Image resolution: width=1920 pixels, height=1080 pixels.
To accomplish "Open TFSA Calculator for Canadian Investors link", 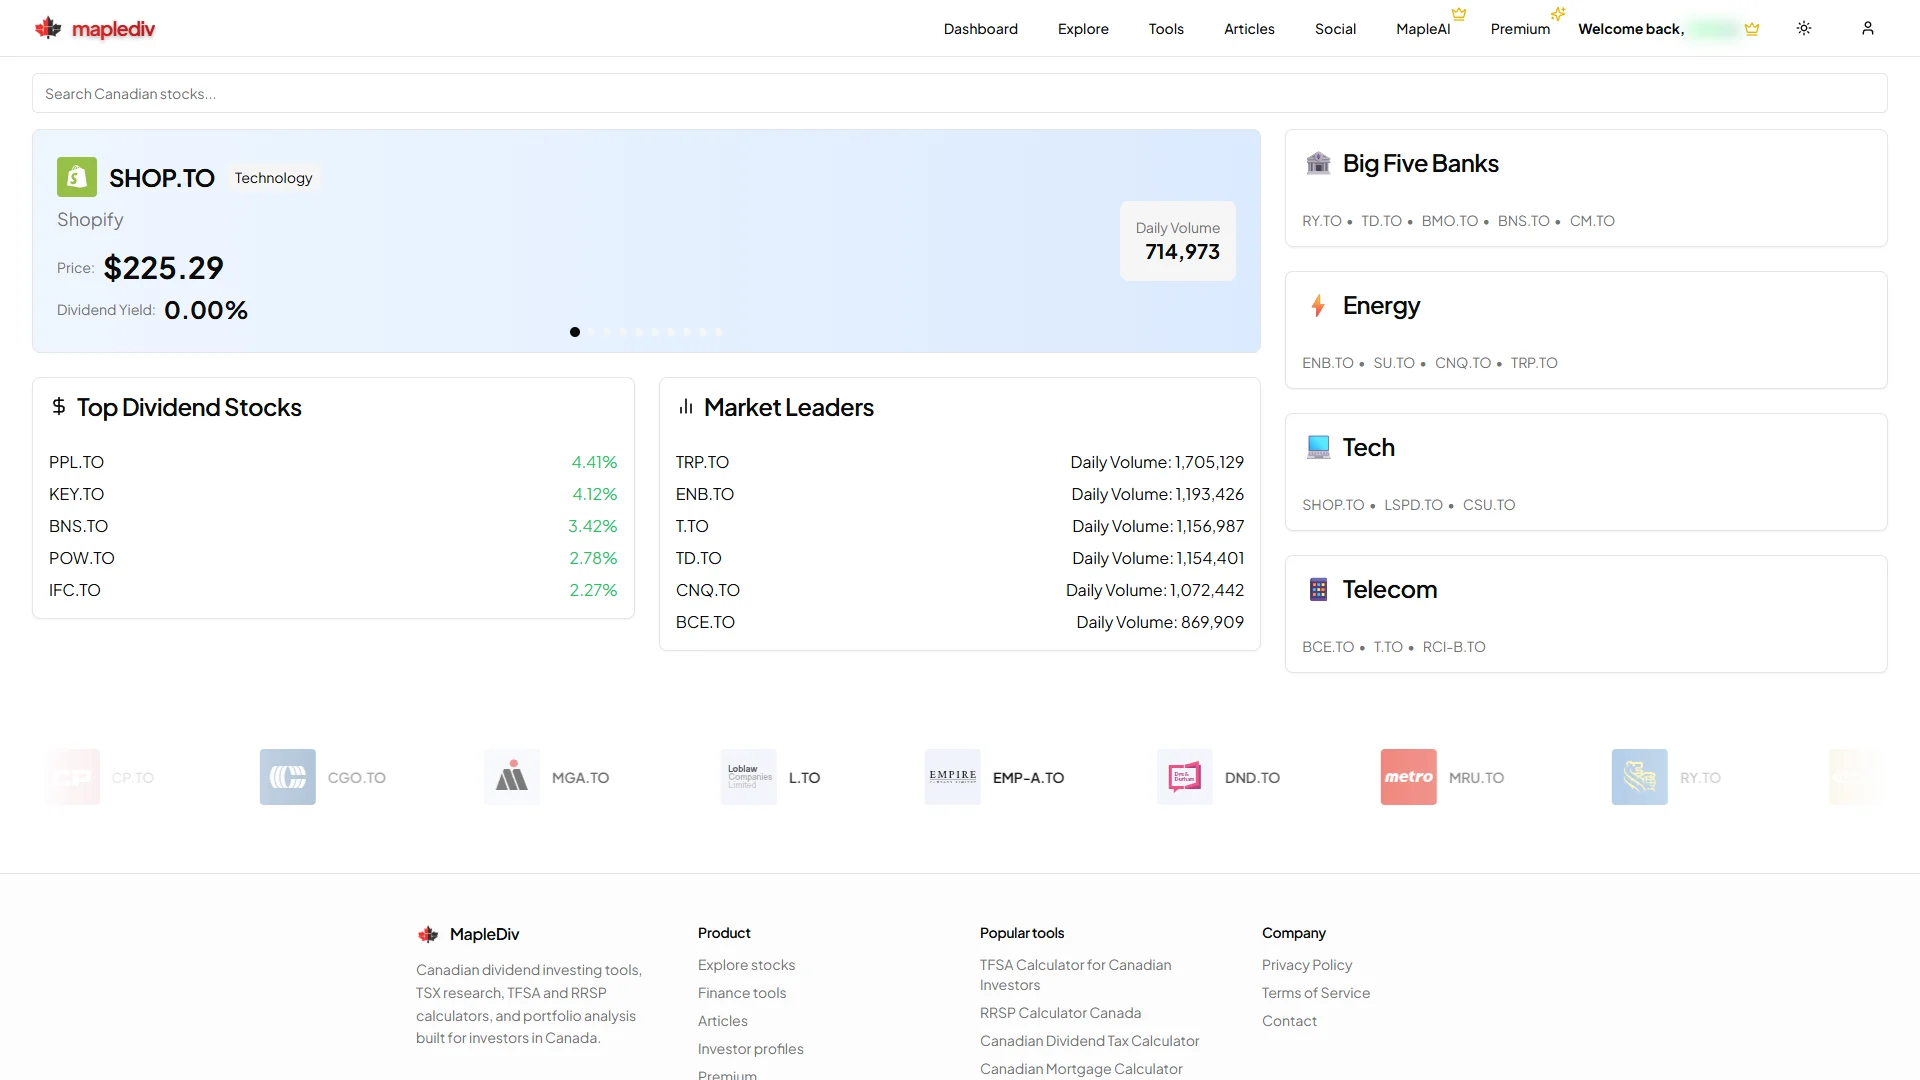I will (x=1075, y=975).
